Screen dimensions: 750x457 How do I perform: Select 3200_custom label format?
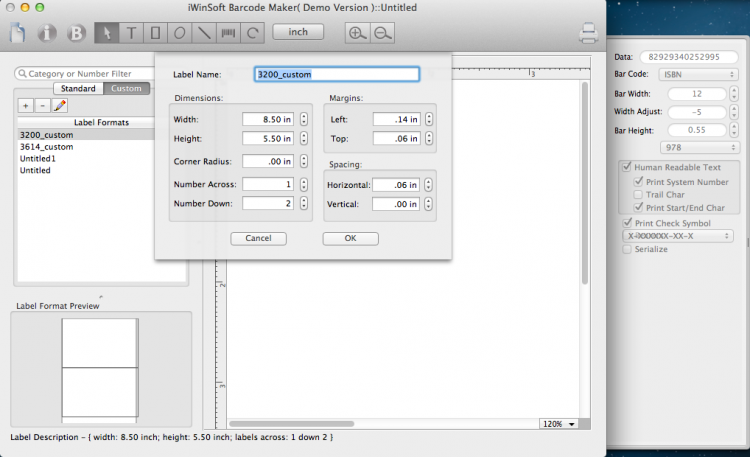tap(86, 135)
